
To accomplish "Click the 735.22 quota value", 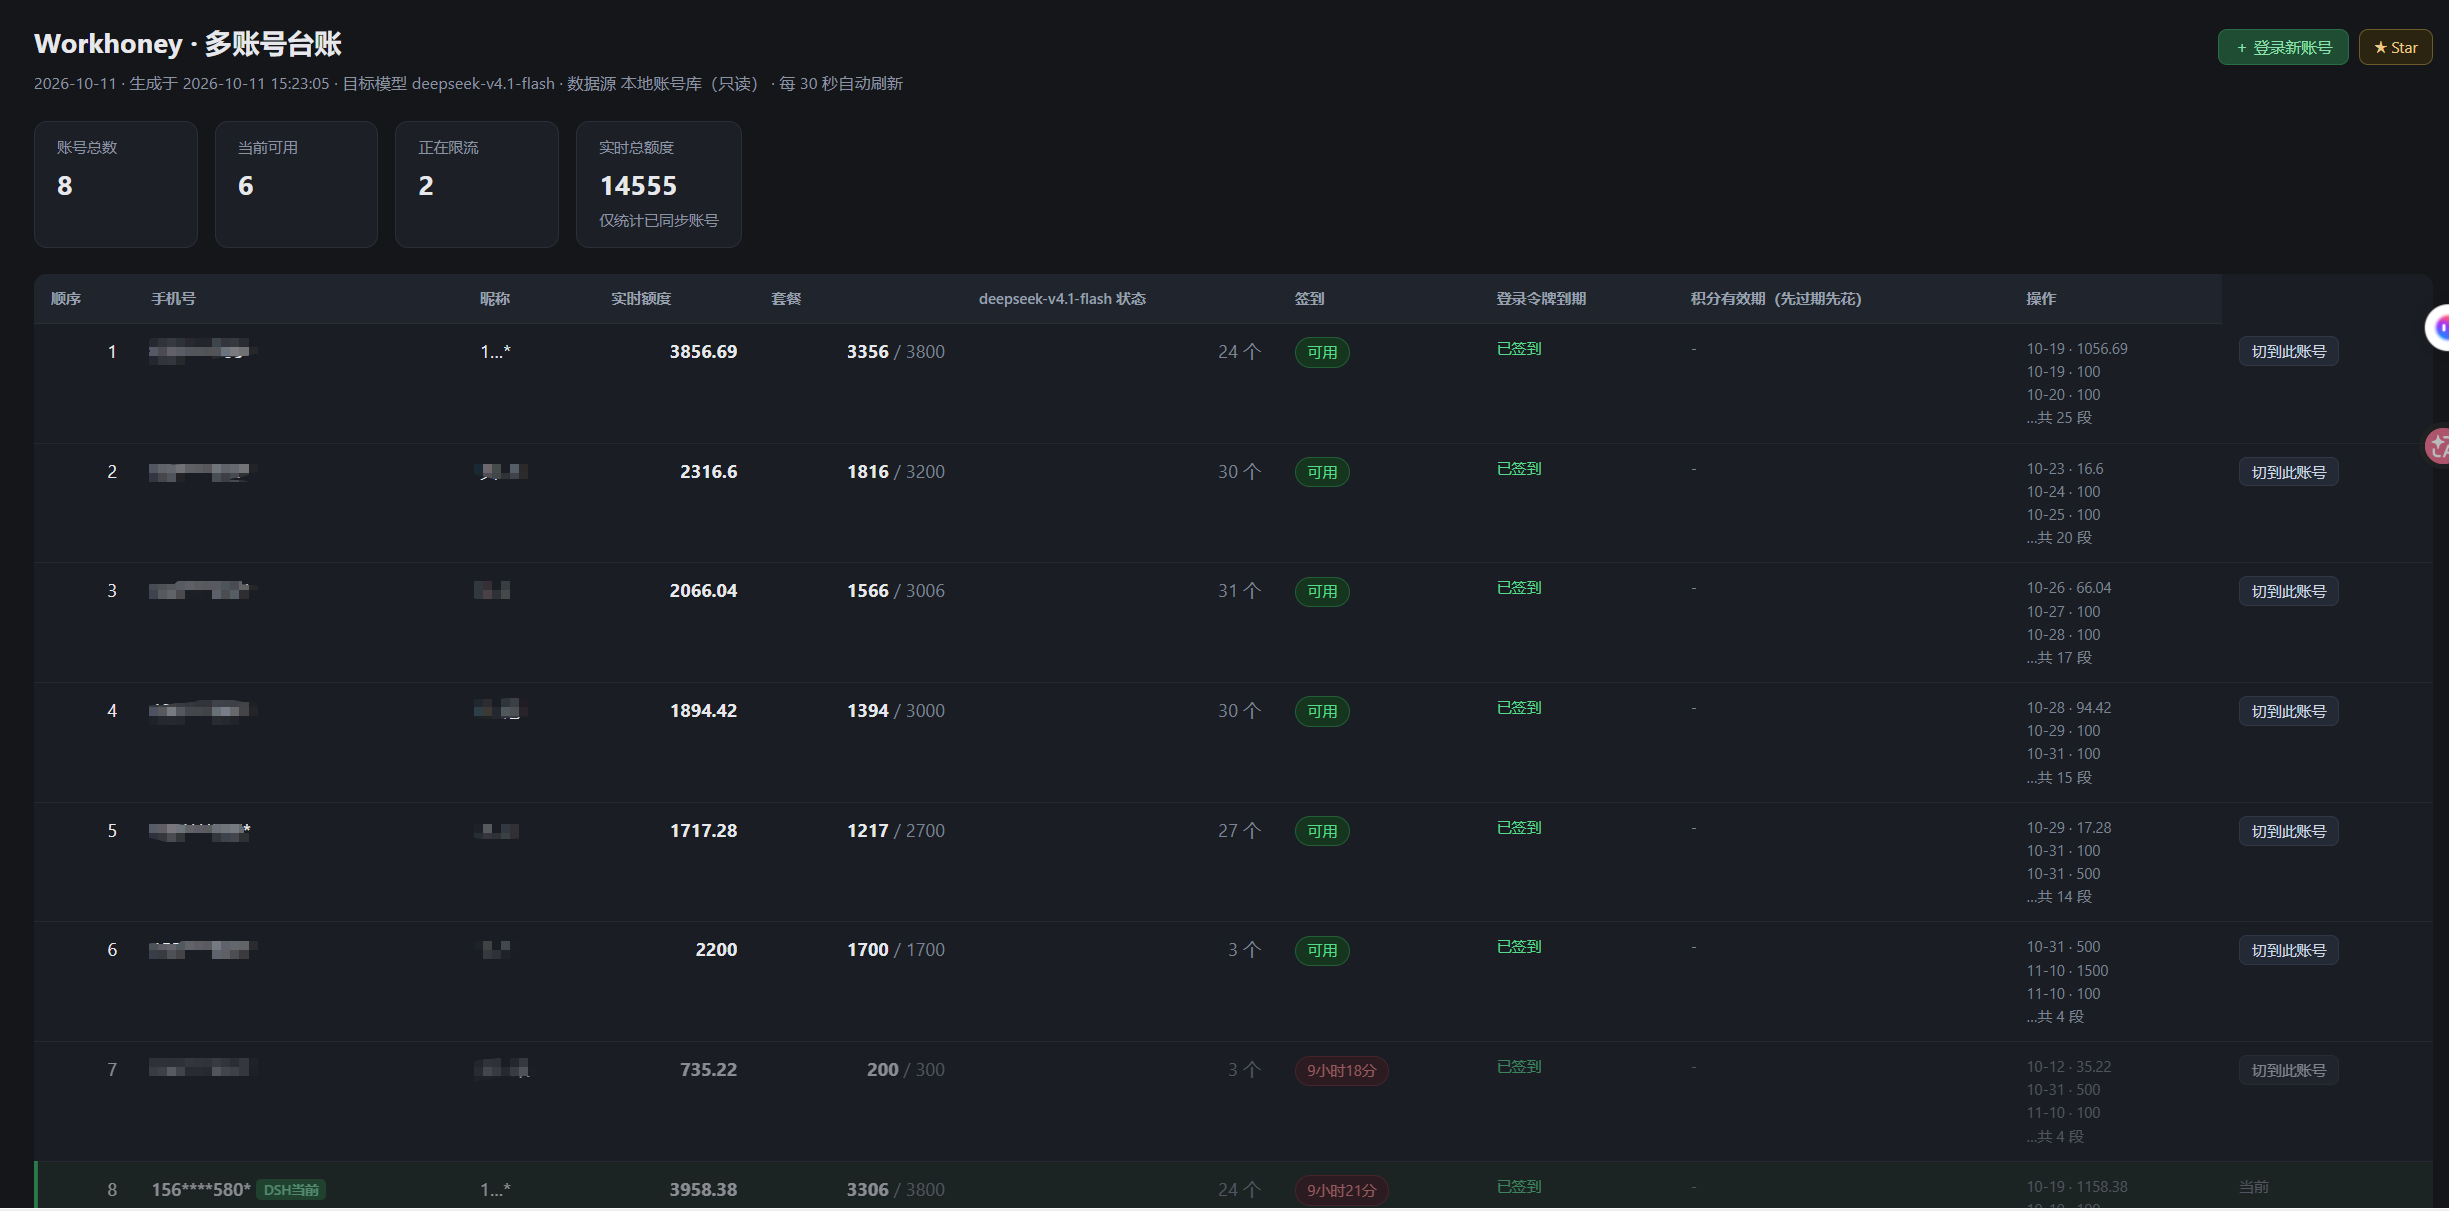I will click(x=709, y=1070).
